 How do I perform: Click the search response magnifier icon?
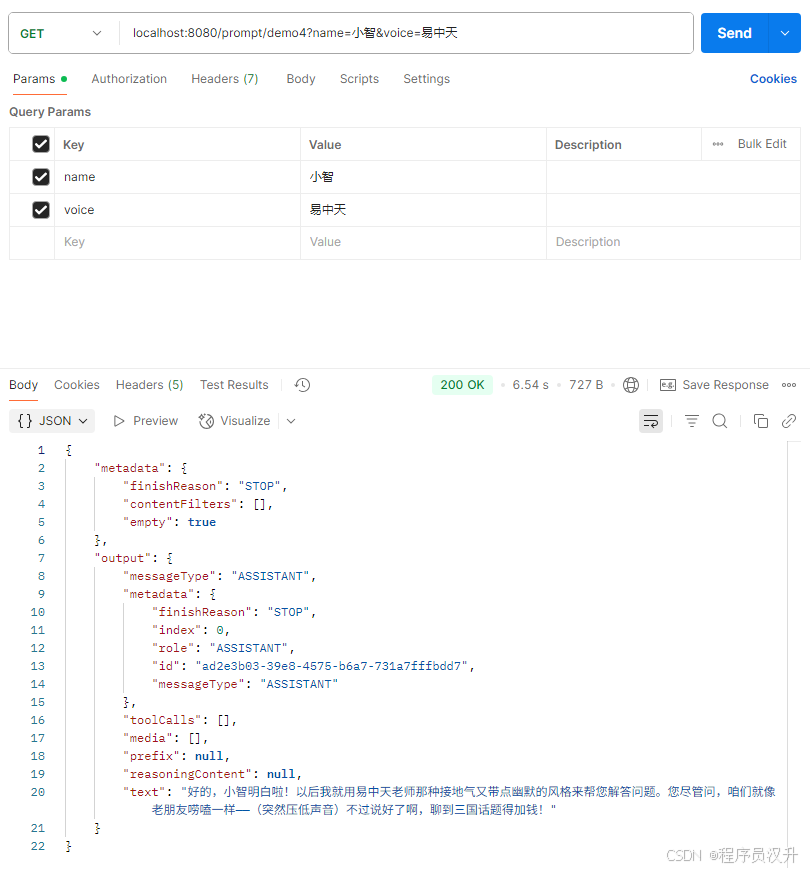[720, 421]
